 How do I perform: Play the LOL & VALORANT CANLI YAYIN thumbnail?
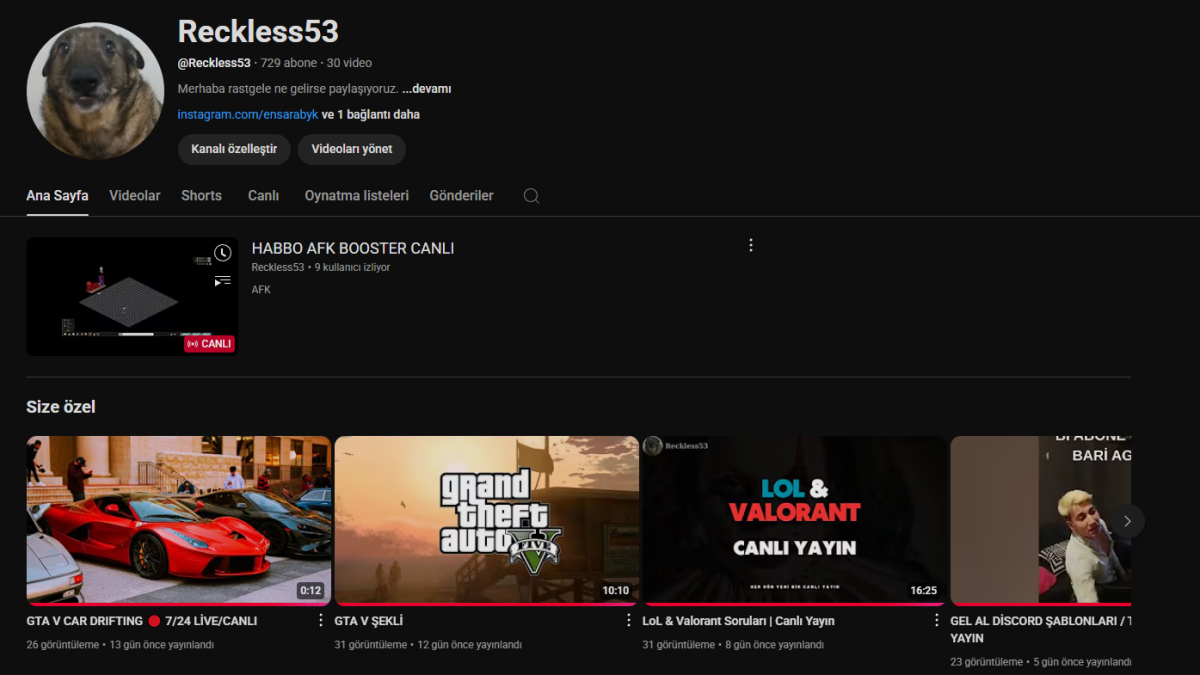[795, 521]
